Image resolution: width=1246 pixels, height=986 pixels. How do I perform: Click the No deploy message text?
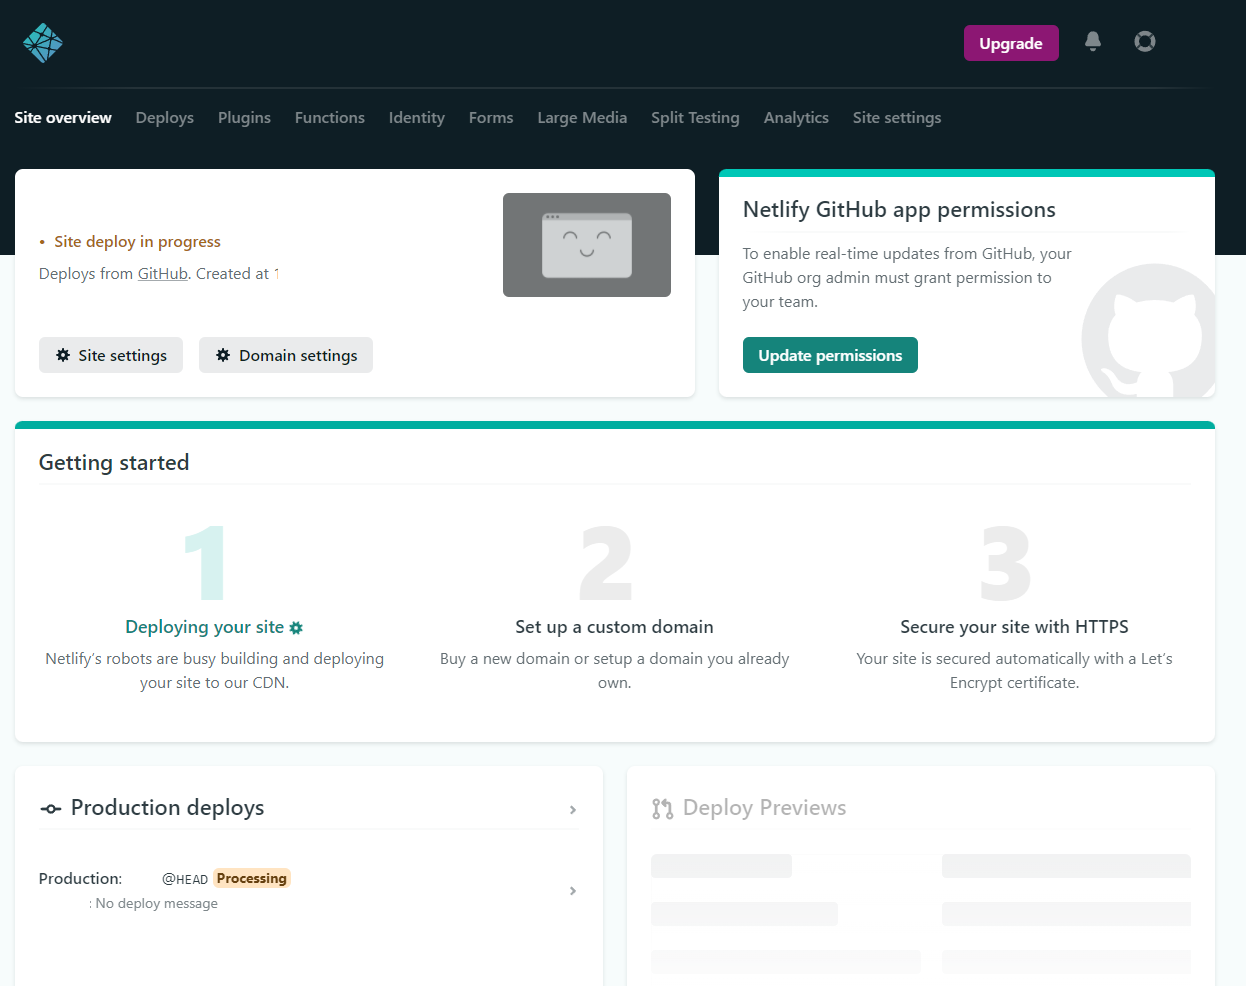click(x=156, y=904)
